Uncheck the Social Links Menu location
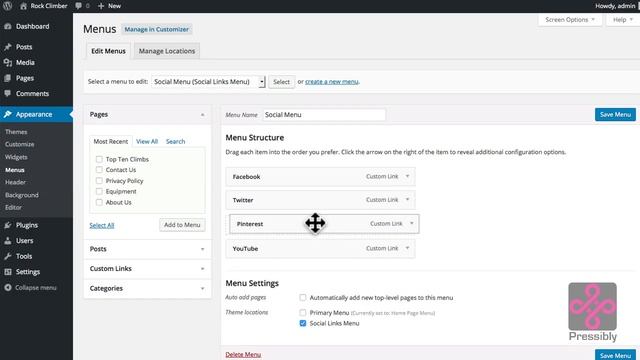The width and height of the screenshot is (640, 360). 302,323
